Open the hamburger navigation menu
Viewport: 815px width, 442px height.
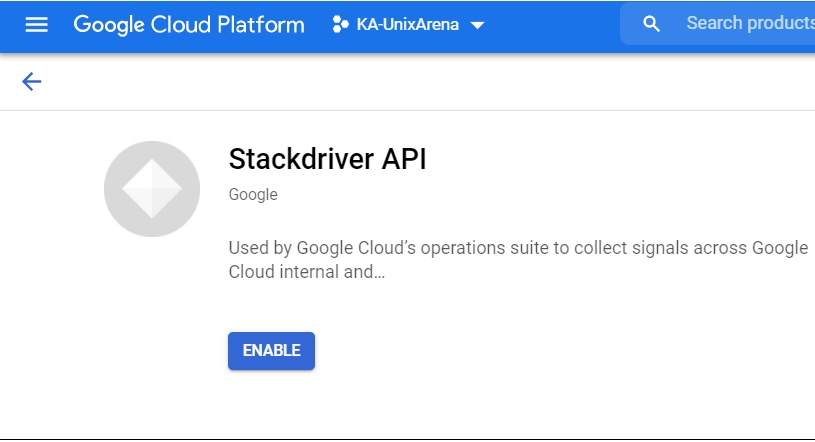[36, 24]
